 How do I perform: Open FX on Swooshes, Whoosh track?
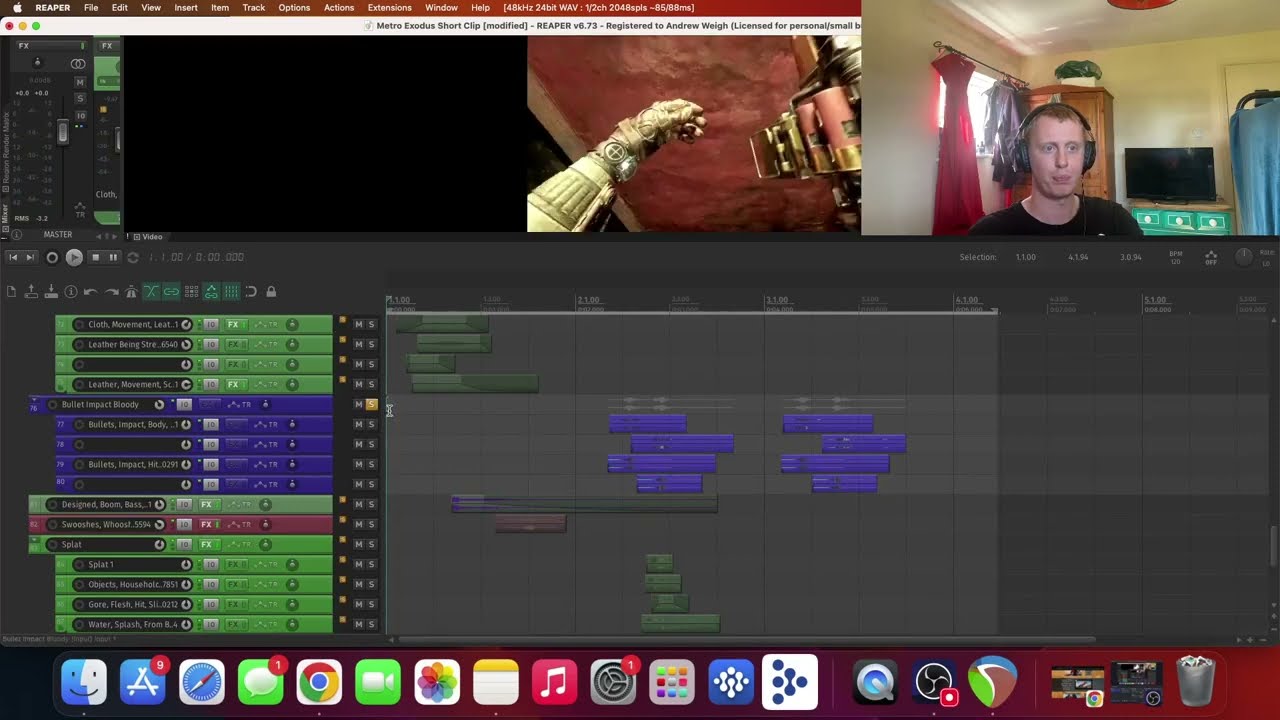[x=207, y=524]
